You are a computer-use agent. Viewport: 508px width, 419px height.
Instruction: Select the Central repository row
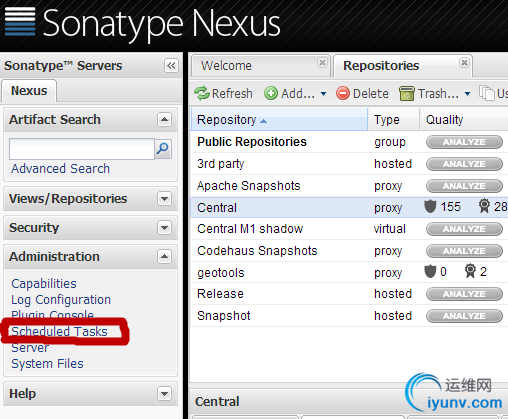click(x=349, y=207)
